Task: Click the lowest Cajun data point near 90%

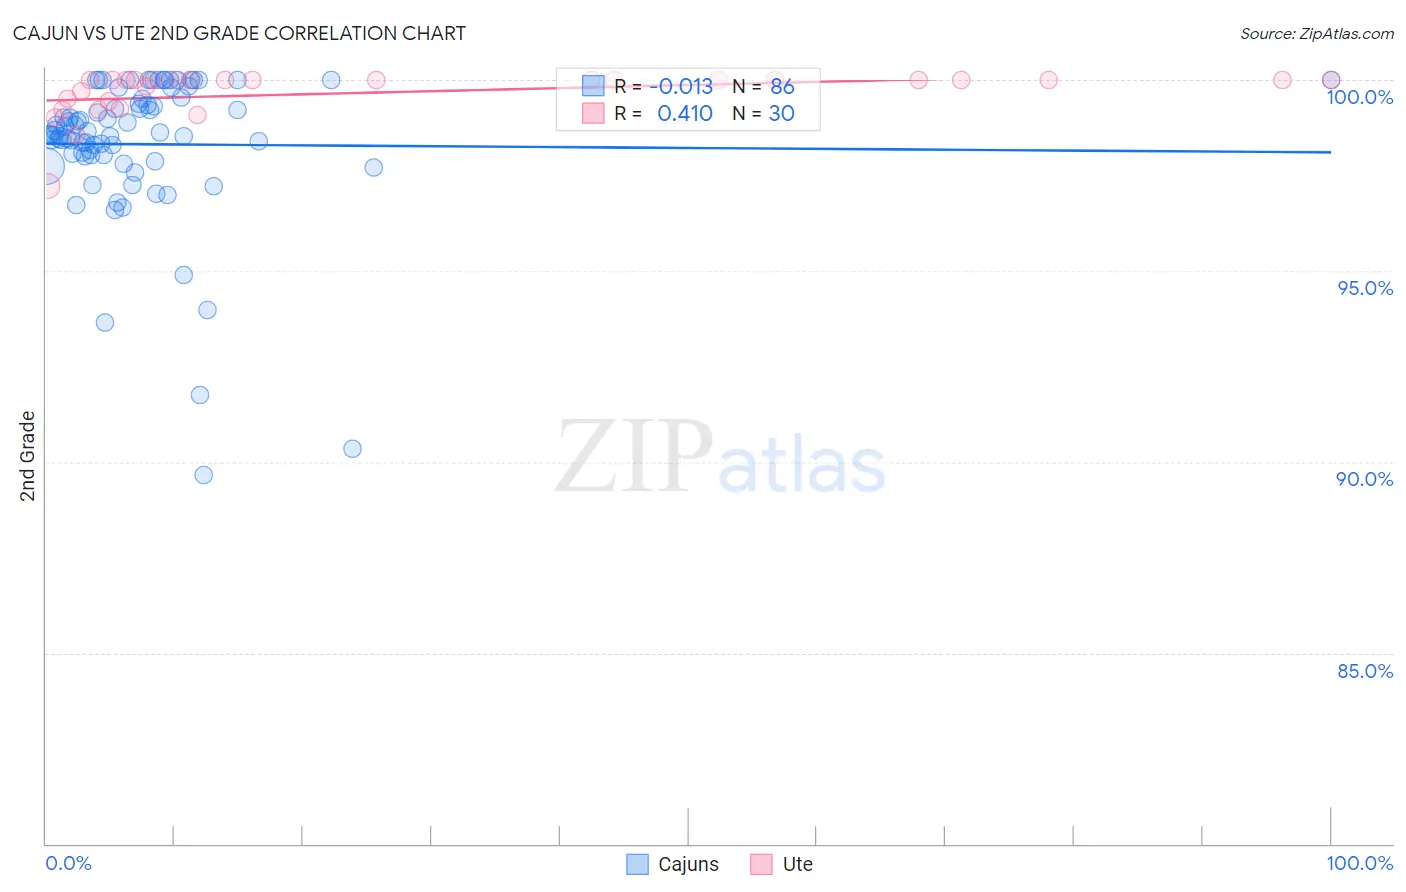Action: click(203, 475)
